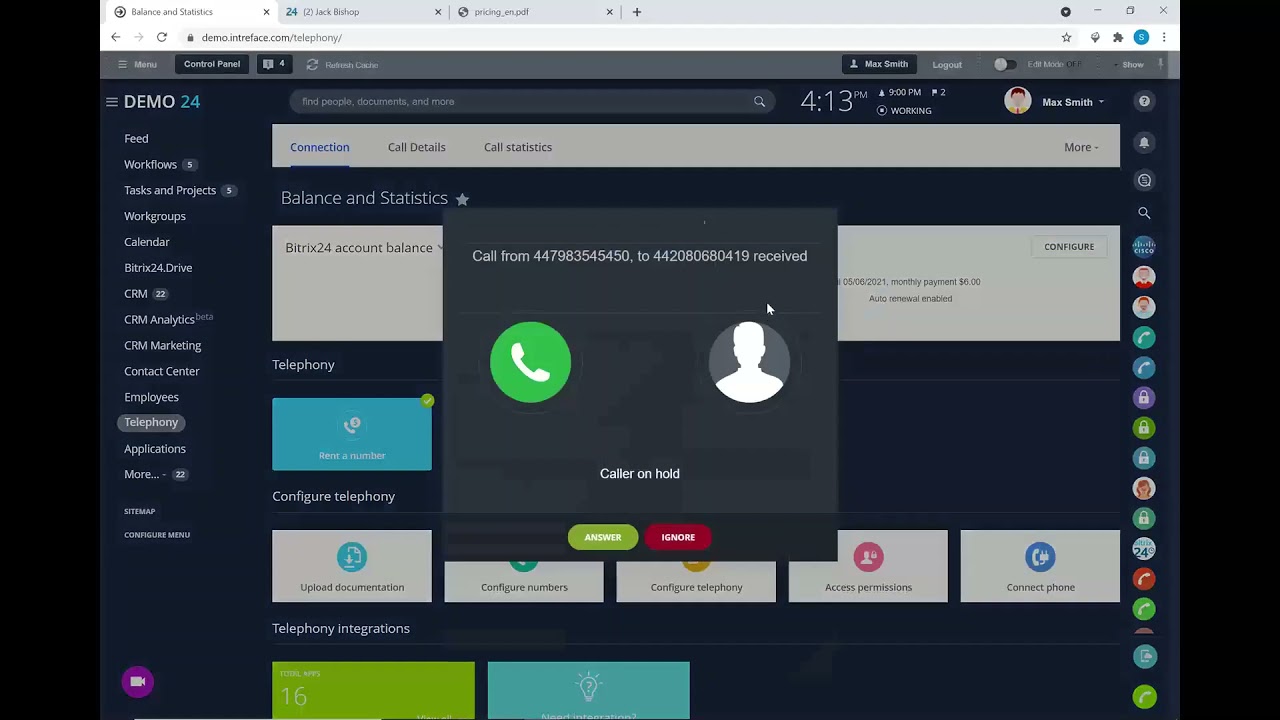Answer the incoming call

point(603,537)
